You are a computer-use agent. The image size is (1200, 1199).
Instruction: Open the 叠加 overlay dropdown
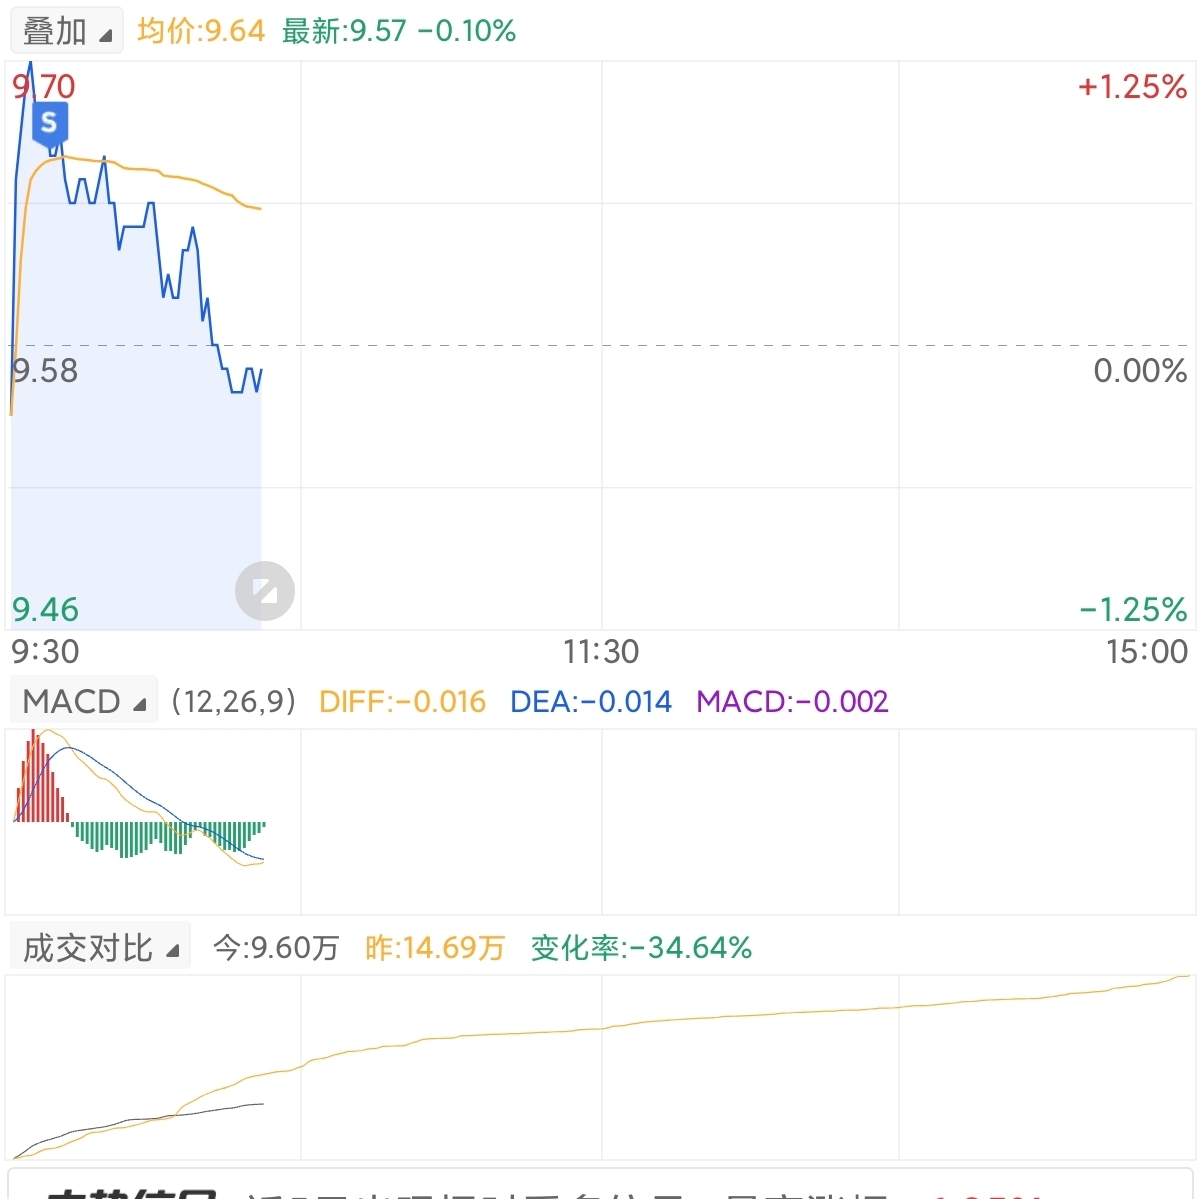(x=66, y=31)
